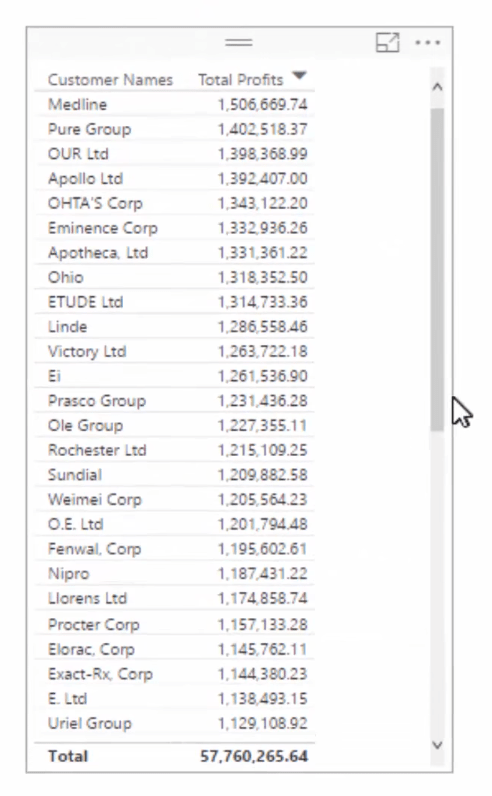Select the Apollo Ltd row

pyautogui.click(x=175, y=179)
